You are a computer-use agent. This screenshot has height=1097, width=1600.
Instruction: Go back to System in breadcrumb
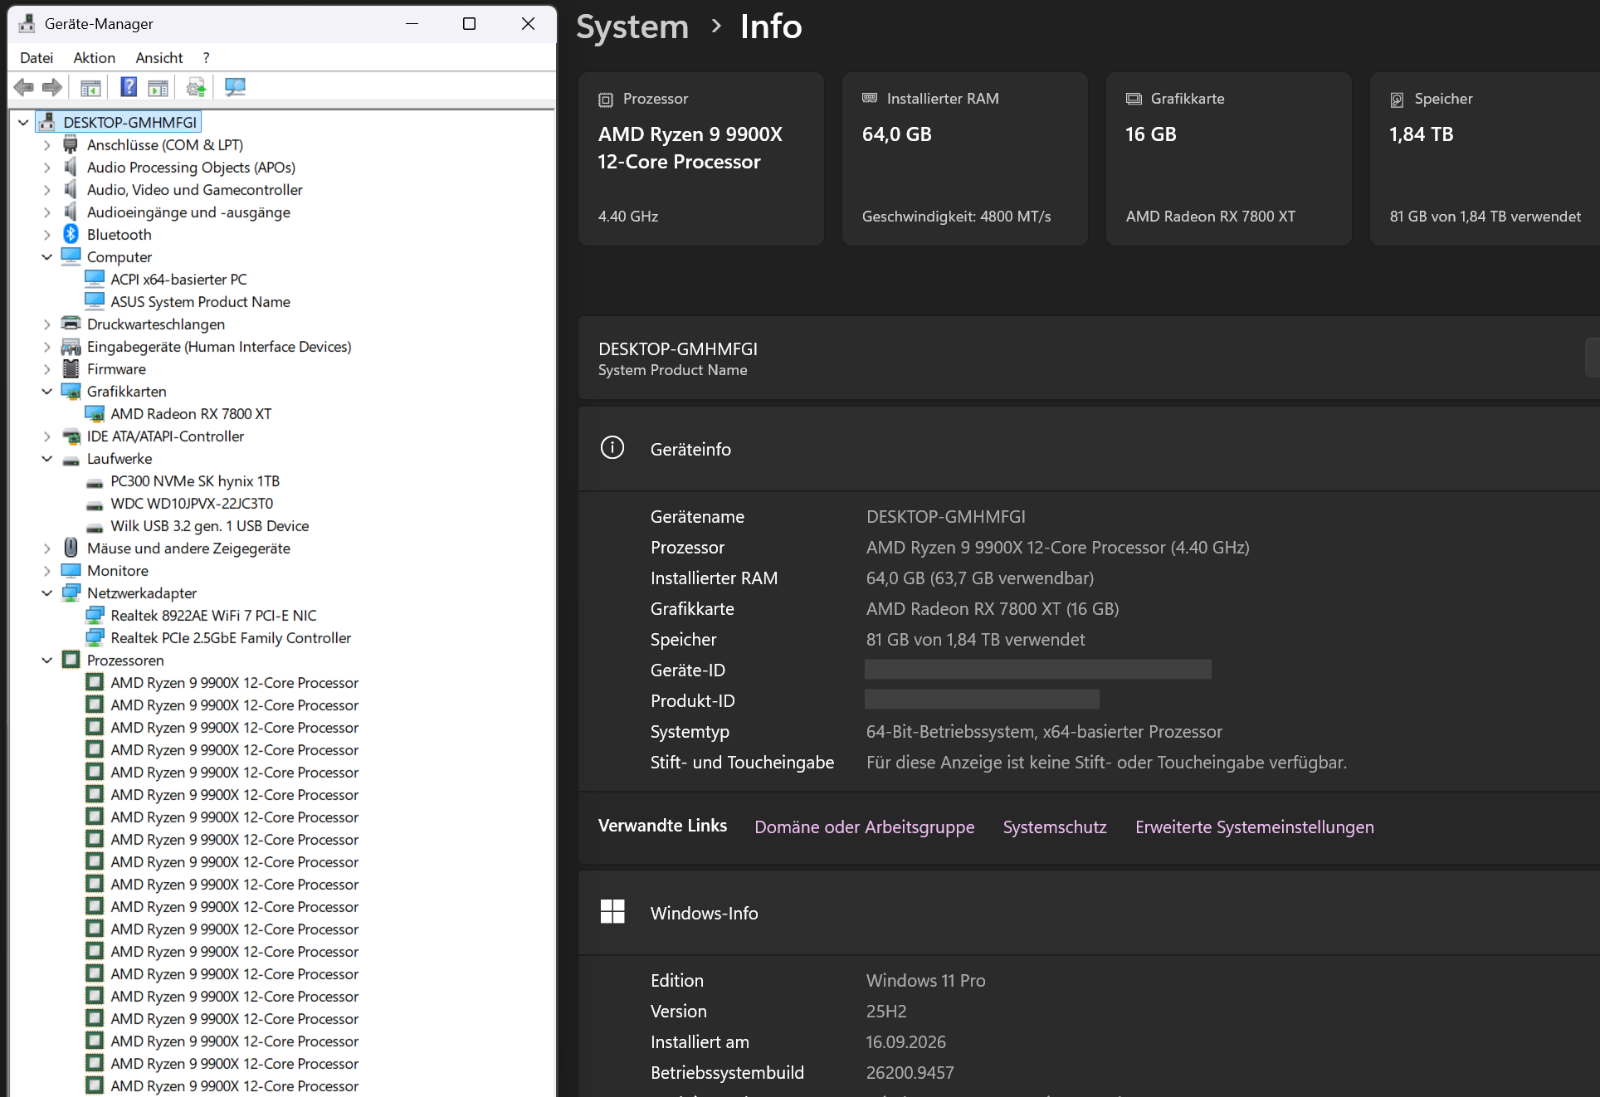[632, 27]
